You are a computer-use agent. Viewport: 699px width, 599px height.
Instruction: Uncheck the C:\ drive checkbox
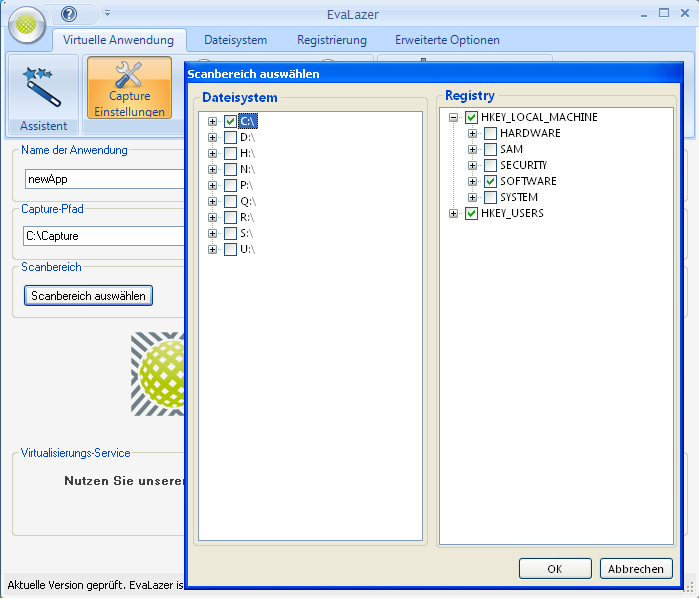[x=230, y=121]
